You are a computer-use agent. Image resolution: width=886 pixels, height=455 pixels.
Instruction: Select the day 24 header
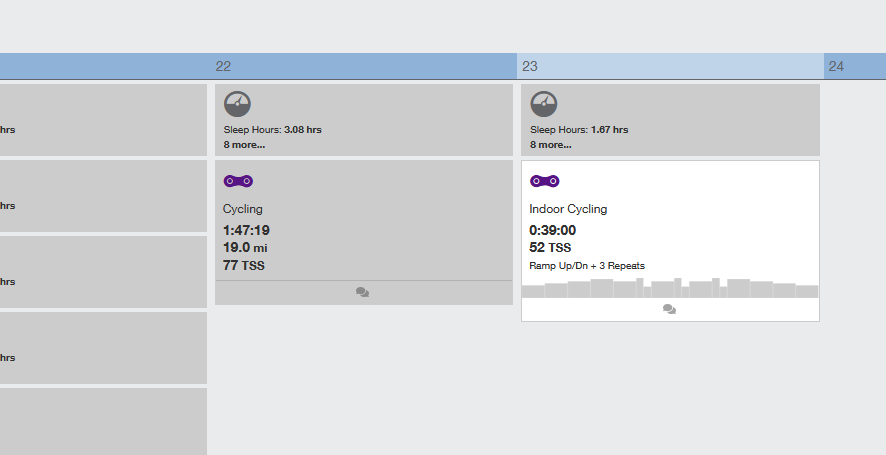855,66
